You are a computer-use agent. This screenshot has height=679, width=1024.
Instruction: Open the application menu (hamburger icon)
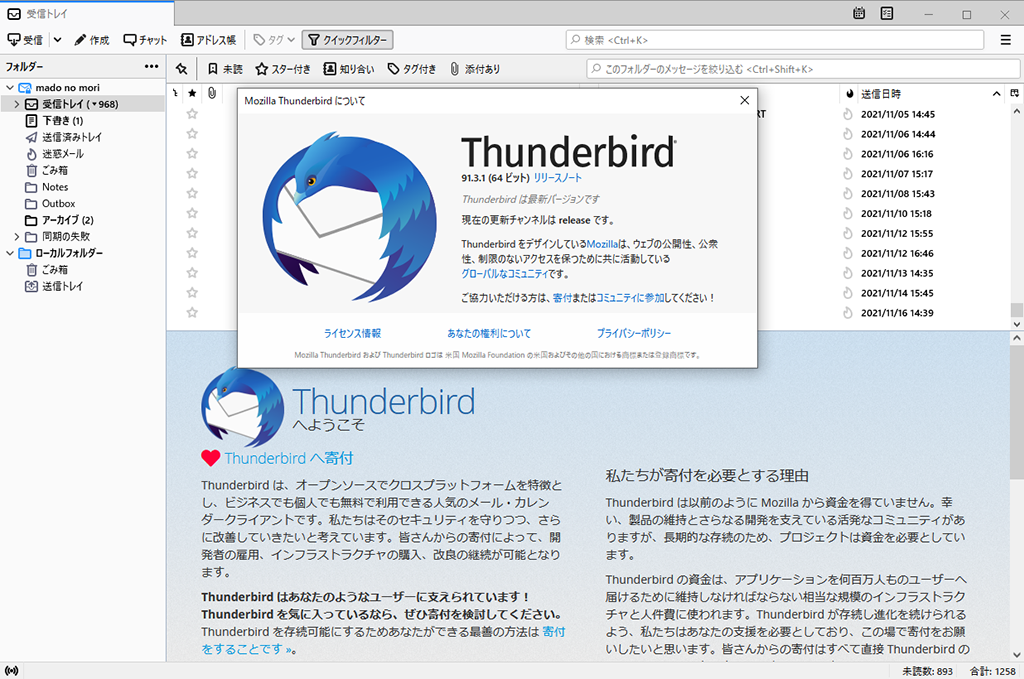(x=1005, y=39)
